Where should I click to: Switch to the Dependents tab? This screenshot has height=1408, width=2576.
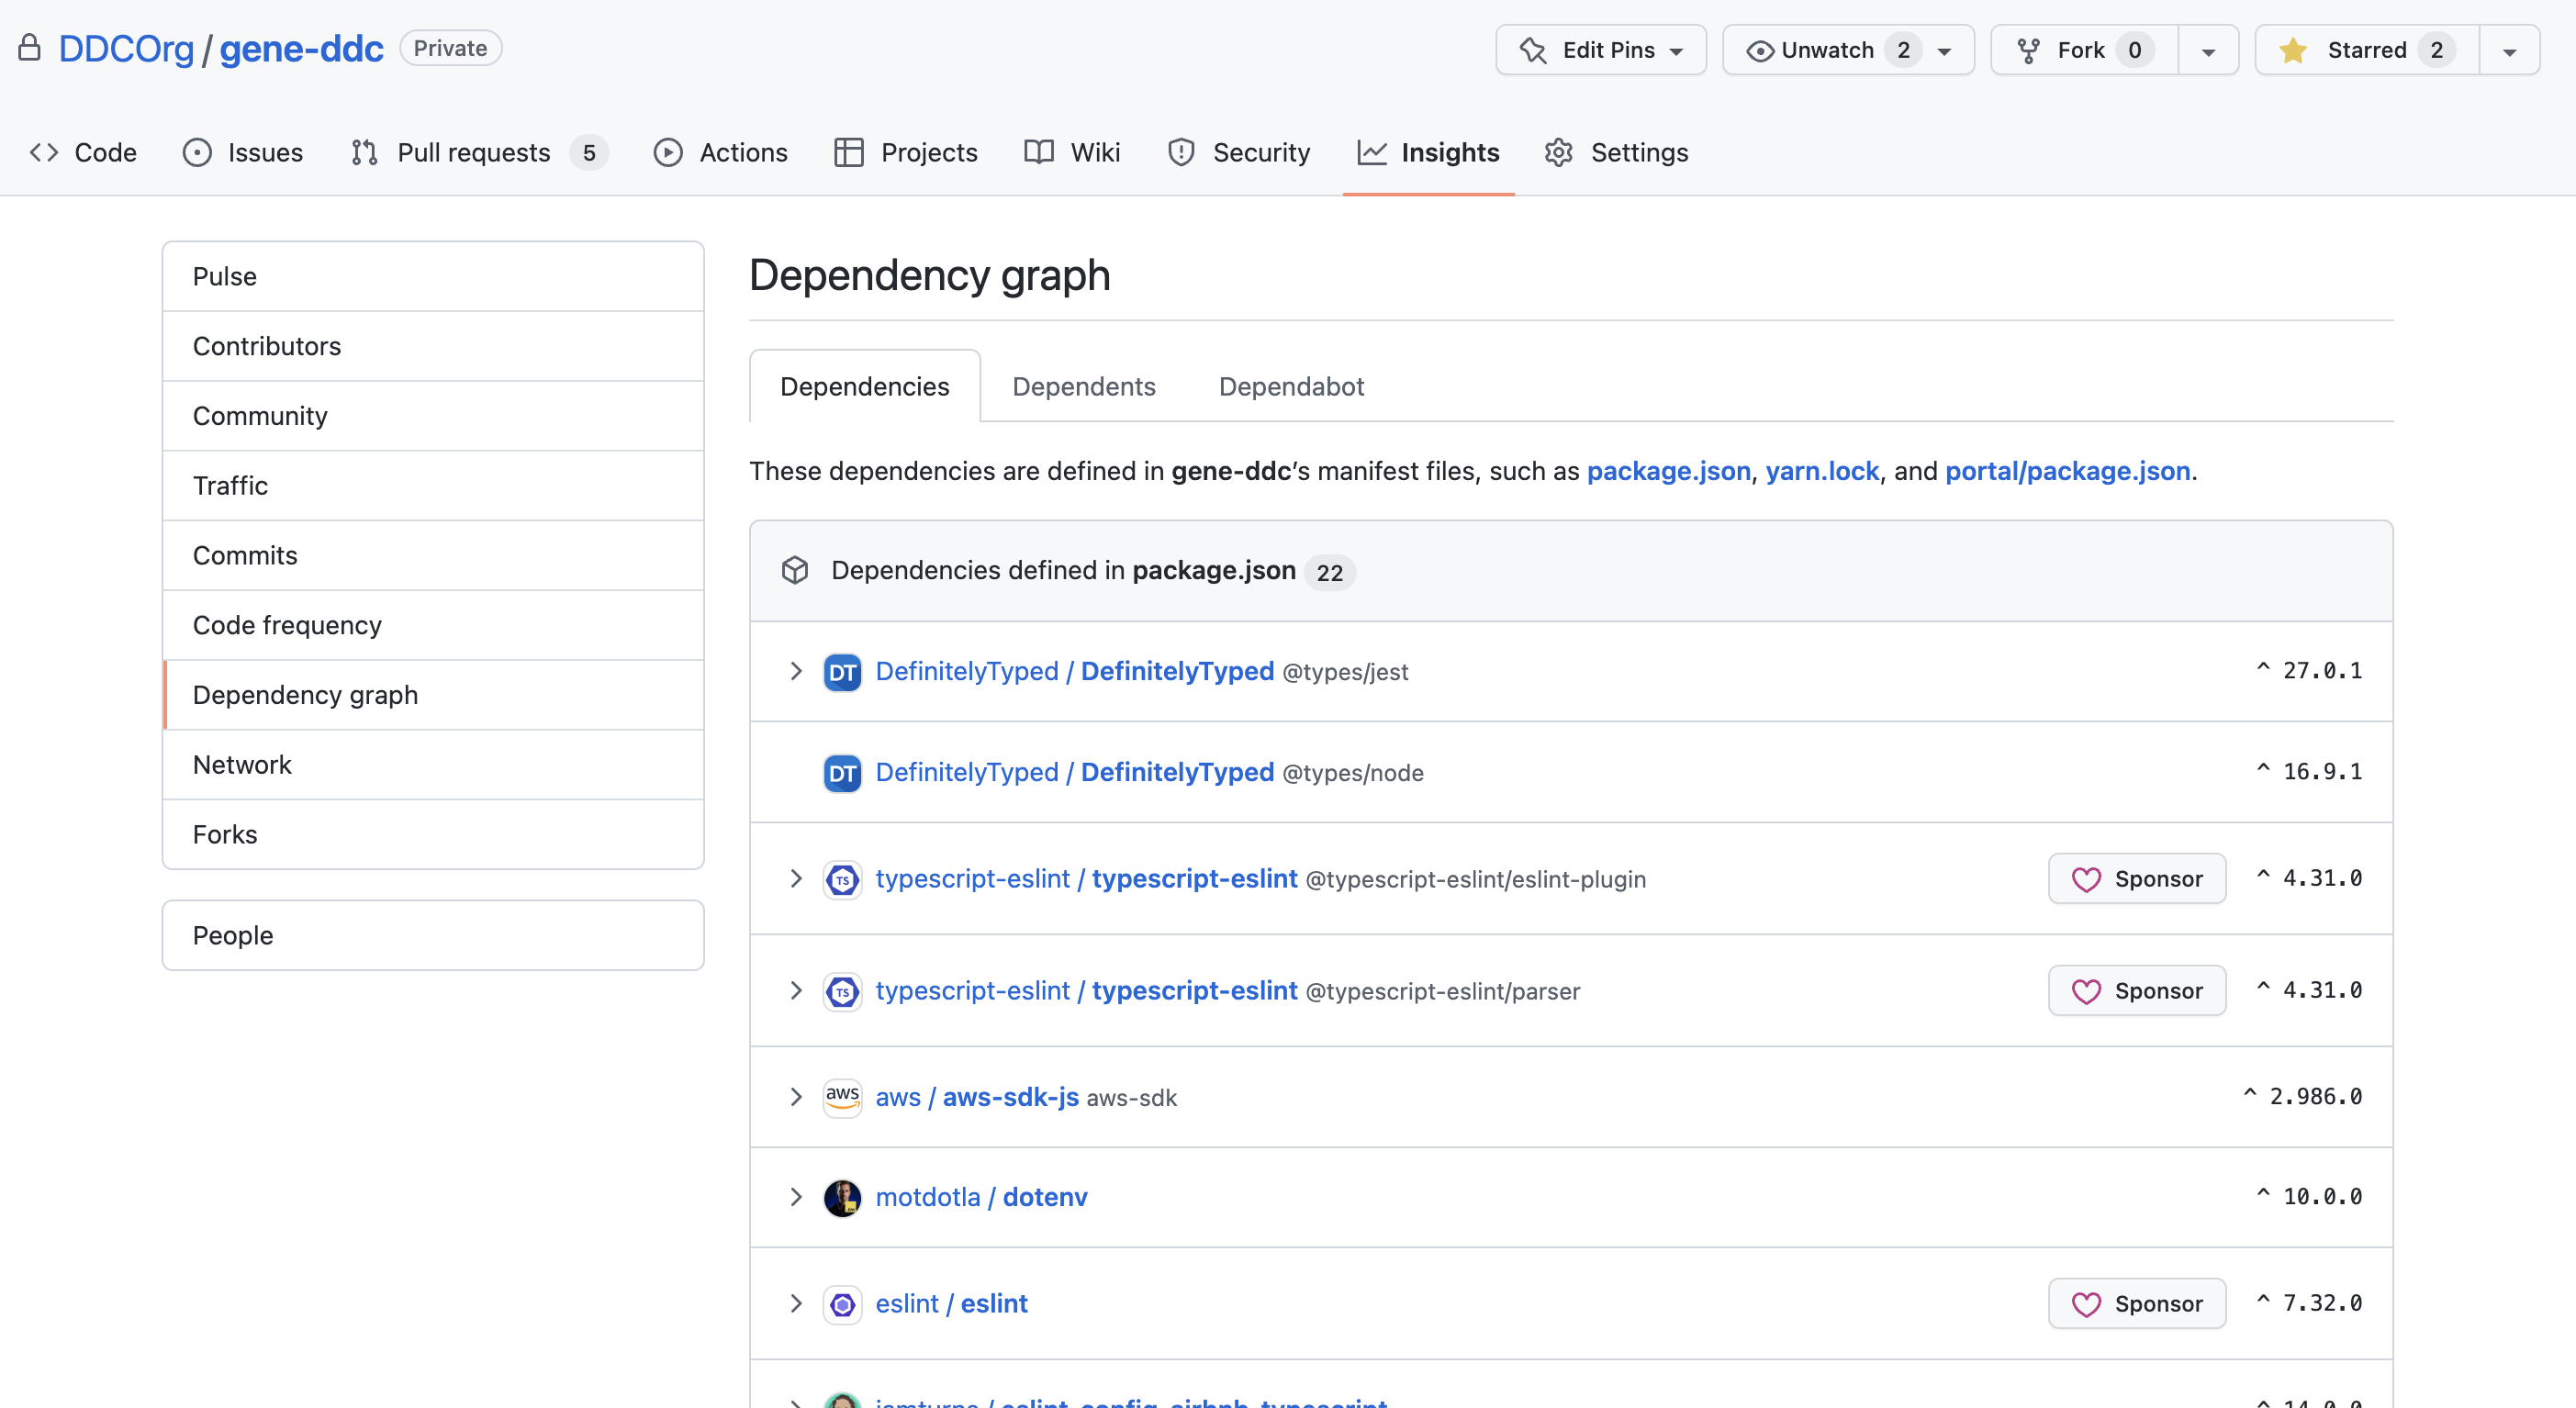click(x=1084, y=386)
